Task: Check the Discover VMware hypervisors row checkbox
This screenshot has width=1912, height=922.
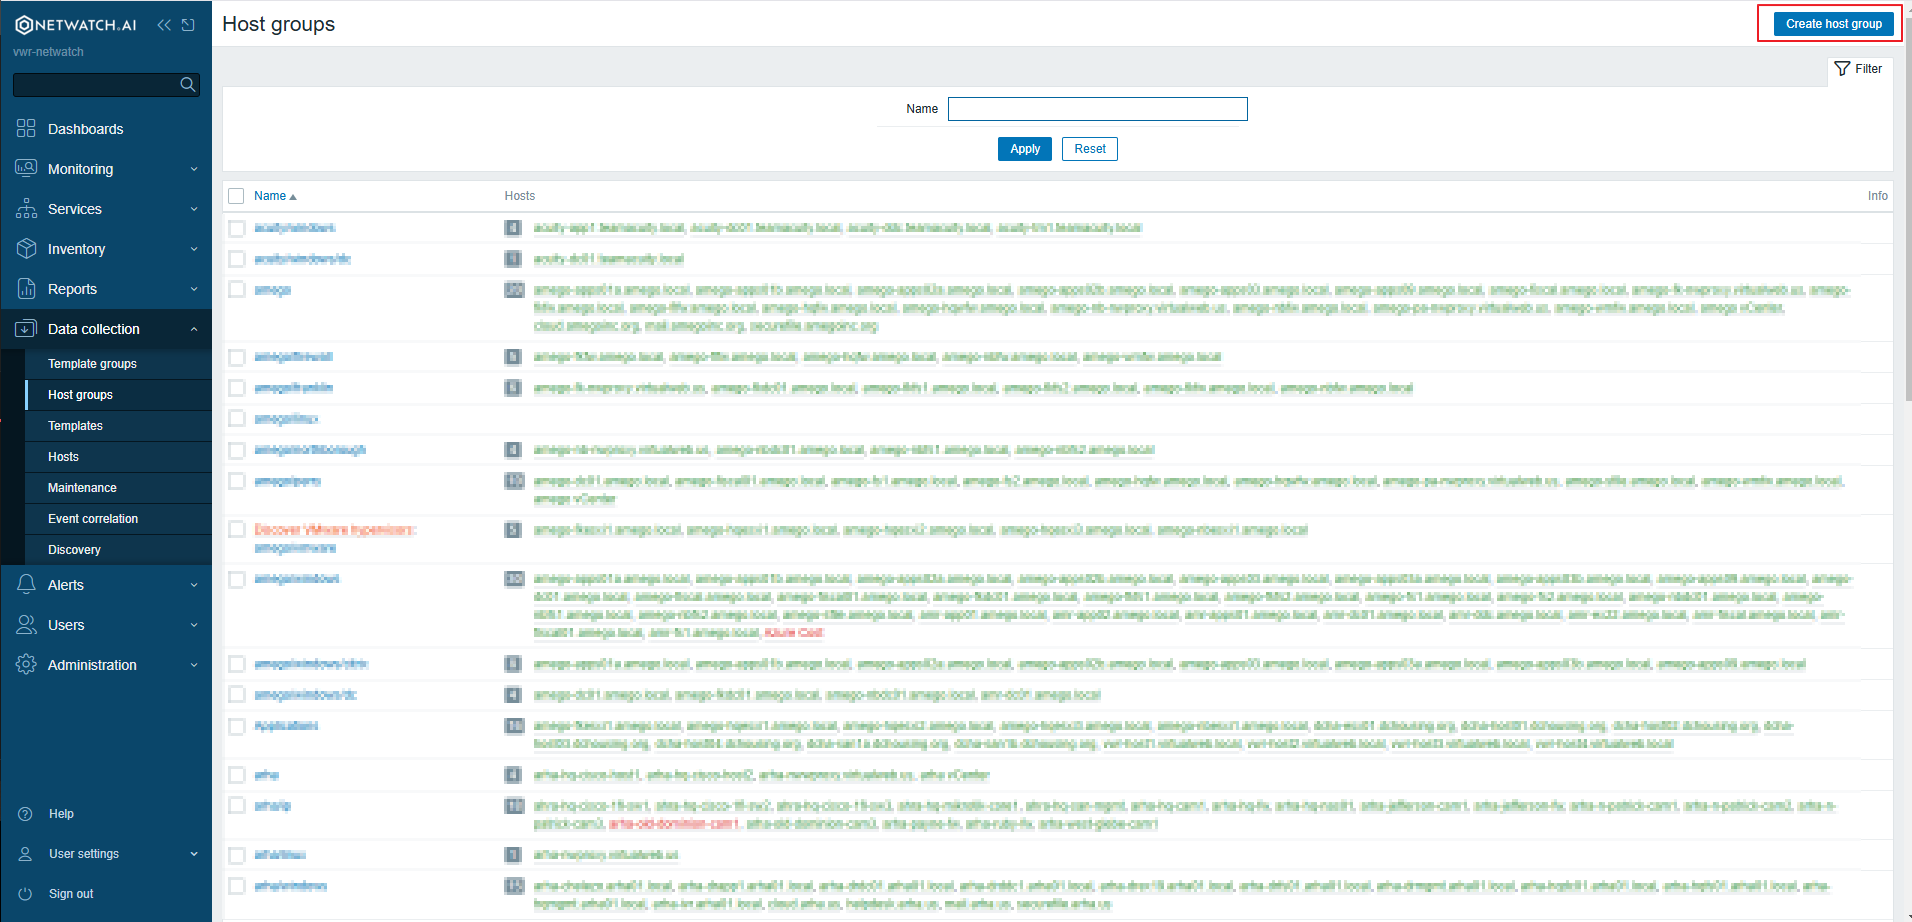Action: (x=237, y=530)
